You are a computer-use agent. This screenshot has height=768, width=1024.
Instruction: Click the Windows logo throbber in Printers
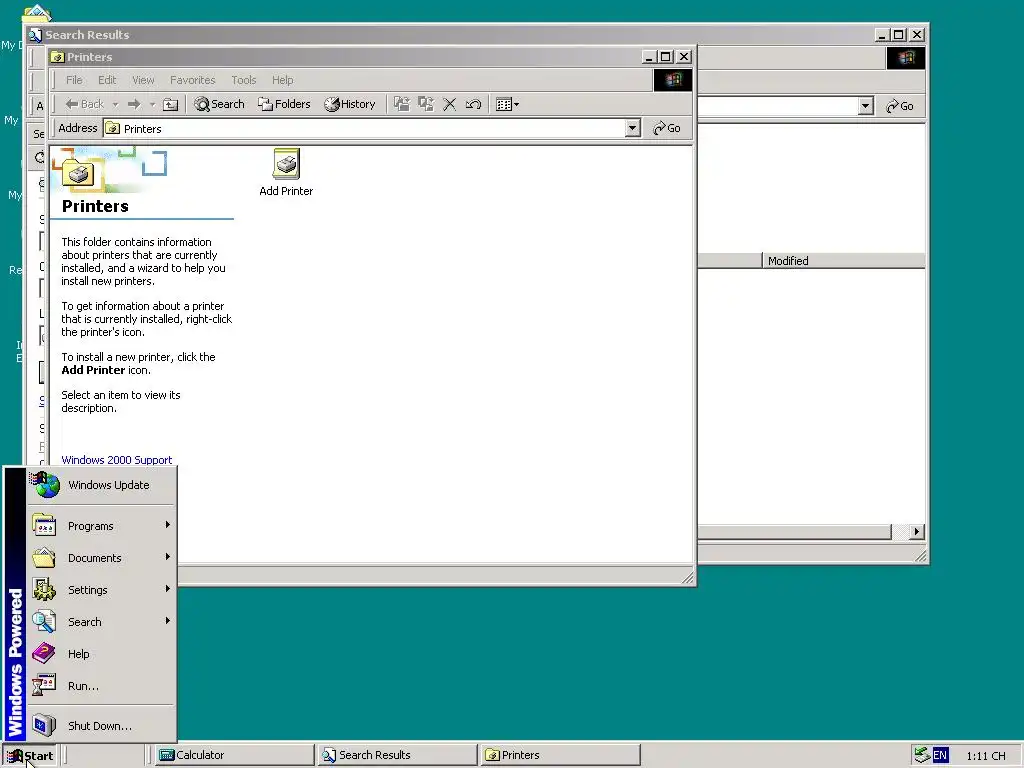tap(673, 80)
